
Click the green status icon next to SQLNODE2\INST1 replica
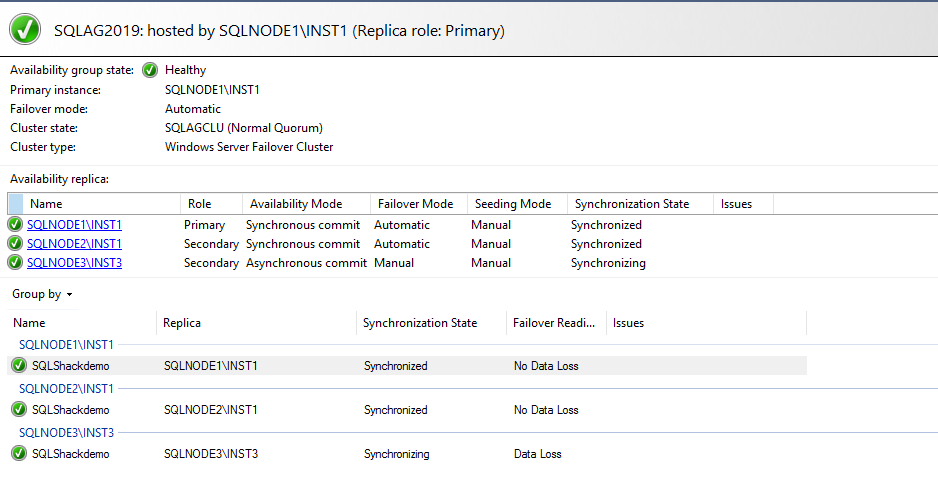[x=15, y=244]
